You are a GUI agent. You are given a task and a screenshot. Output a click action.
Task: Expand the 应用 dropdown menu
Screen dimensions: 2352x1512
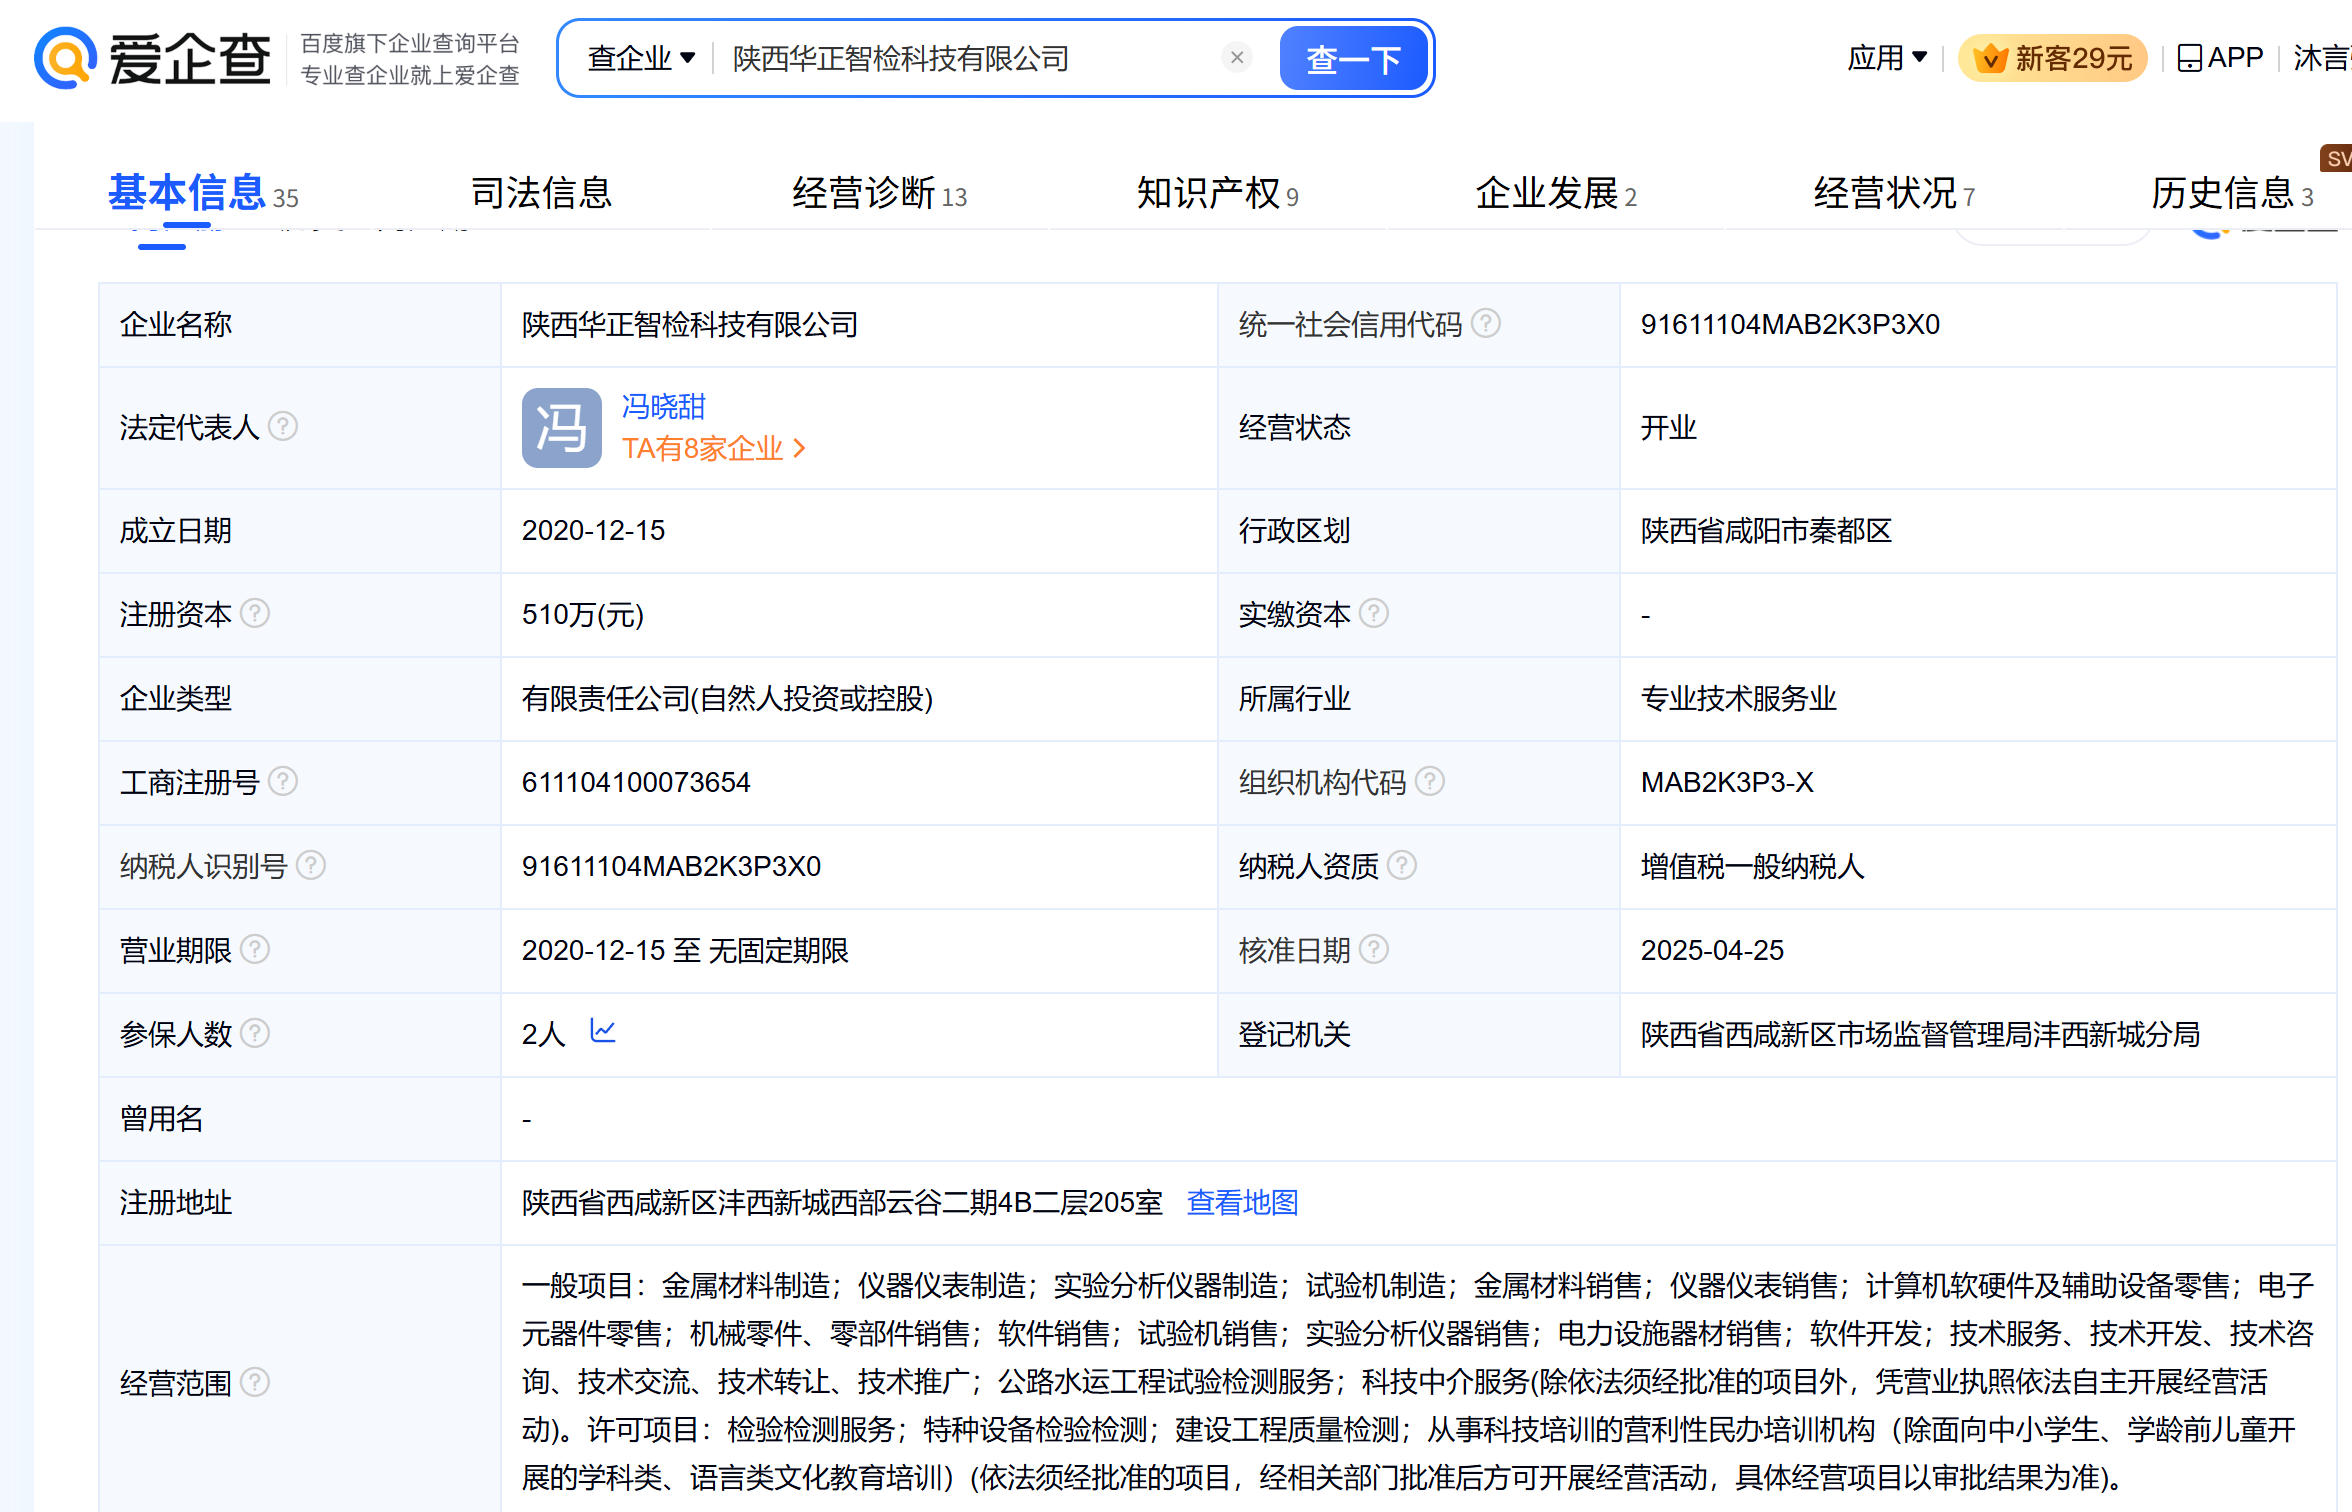[1886, 58]
